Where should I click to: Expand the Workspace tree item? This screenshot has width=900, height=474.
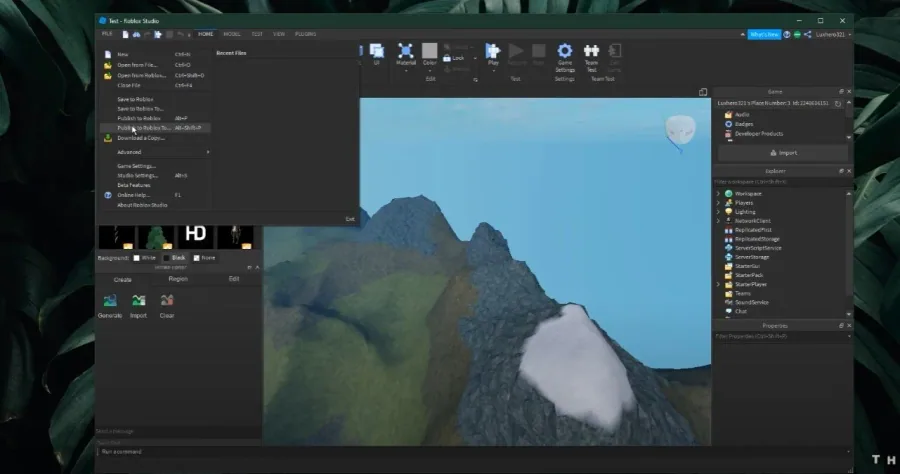click(x=718, y=194)
